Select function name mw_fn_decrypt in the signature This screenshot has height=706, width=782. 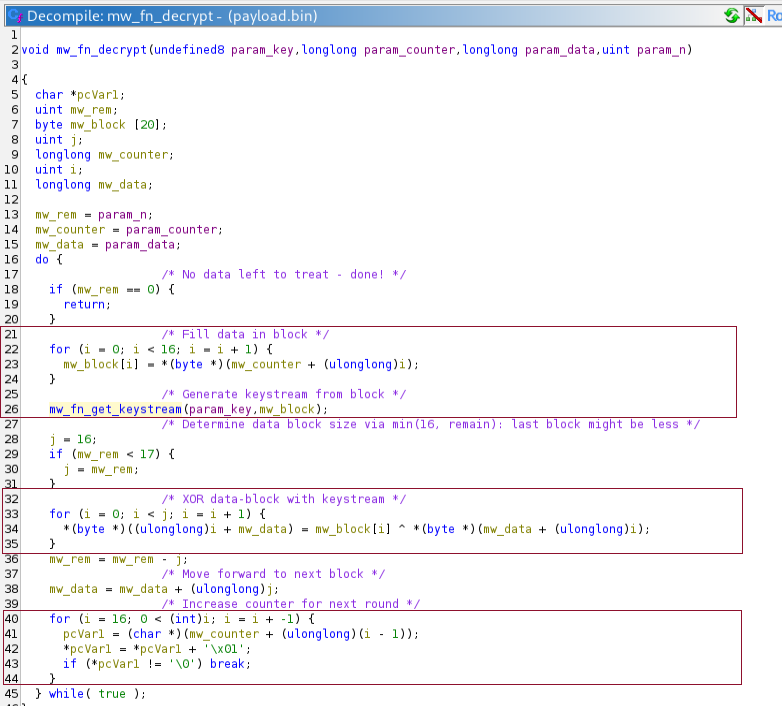tap(101, 50)
